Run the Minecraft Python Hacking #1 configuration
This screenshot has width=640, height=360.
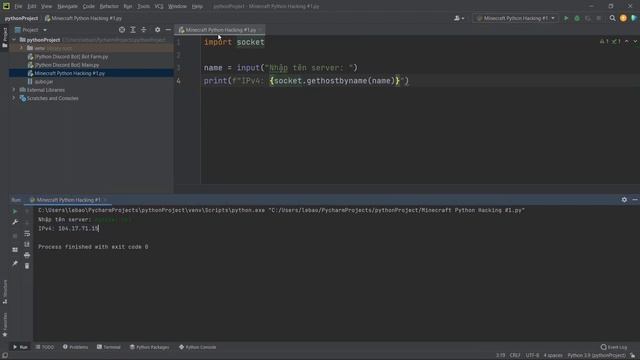566,18
